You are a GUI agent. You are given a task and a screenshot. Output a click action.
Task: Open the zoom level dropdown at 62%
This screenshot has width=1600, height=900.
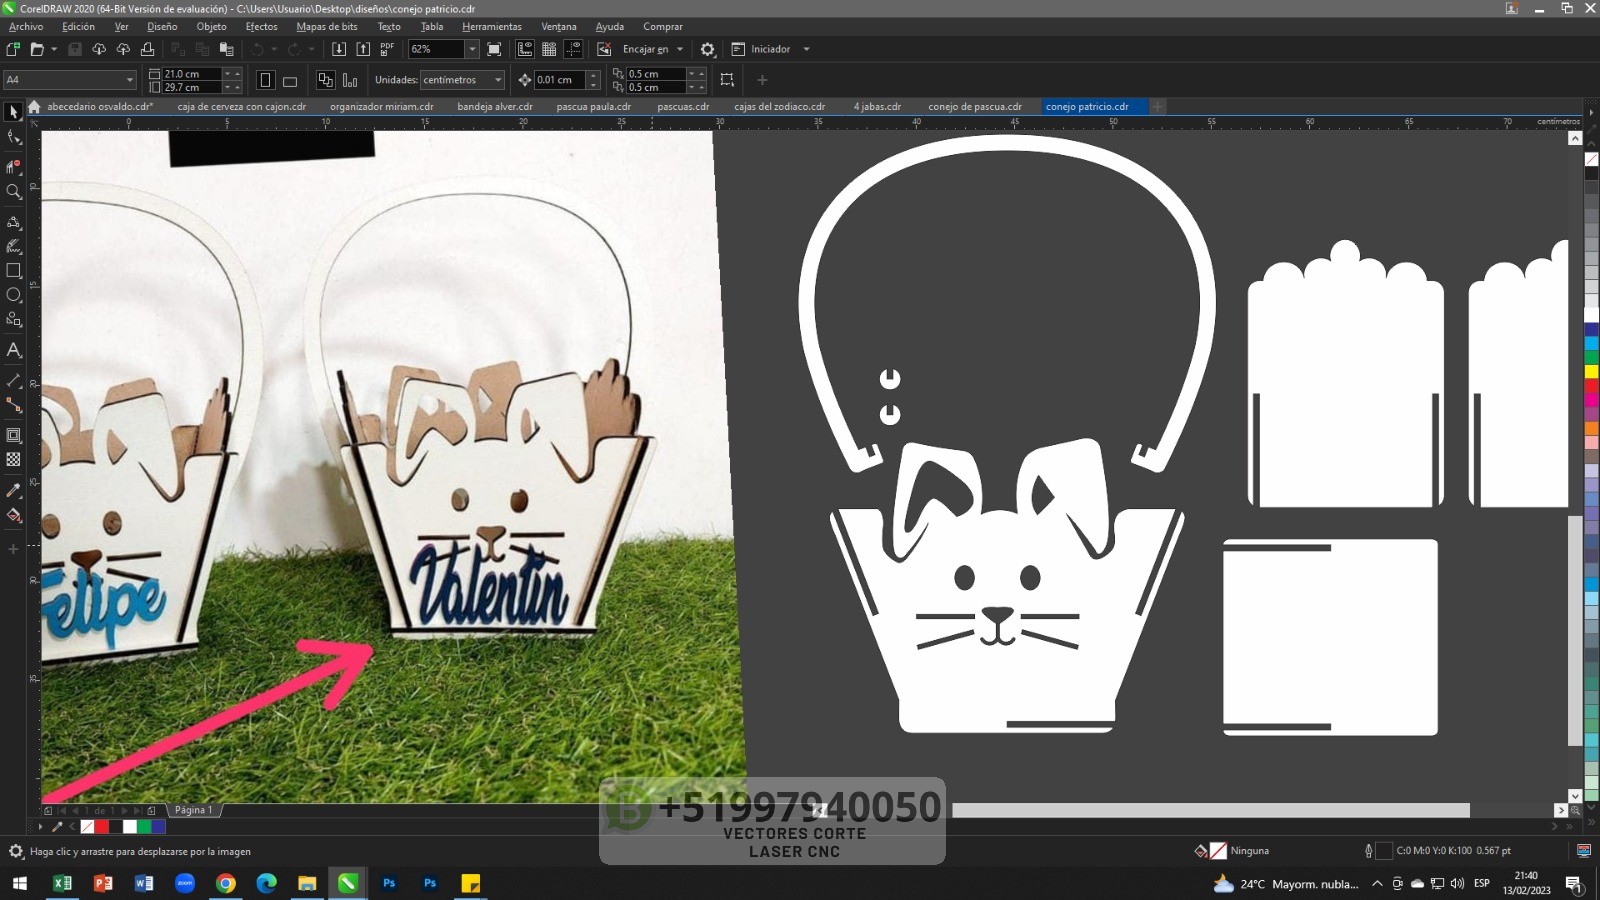472,49
